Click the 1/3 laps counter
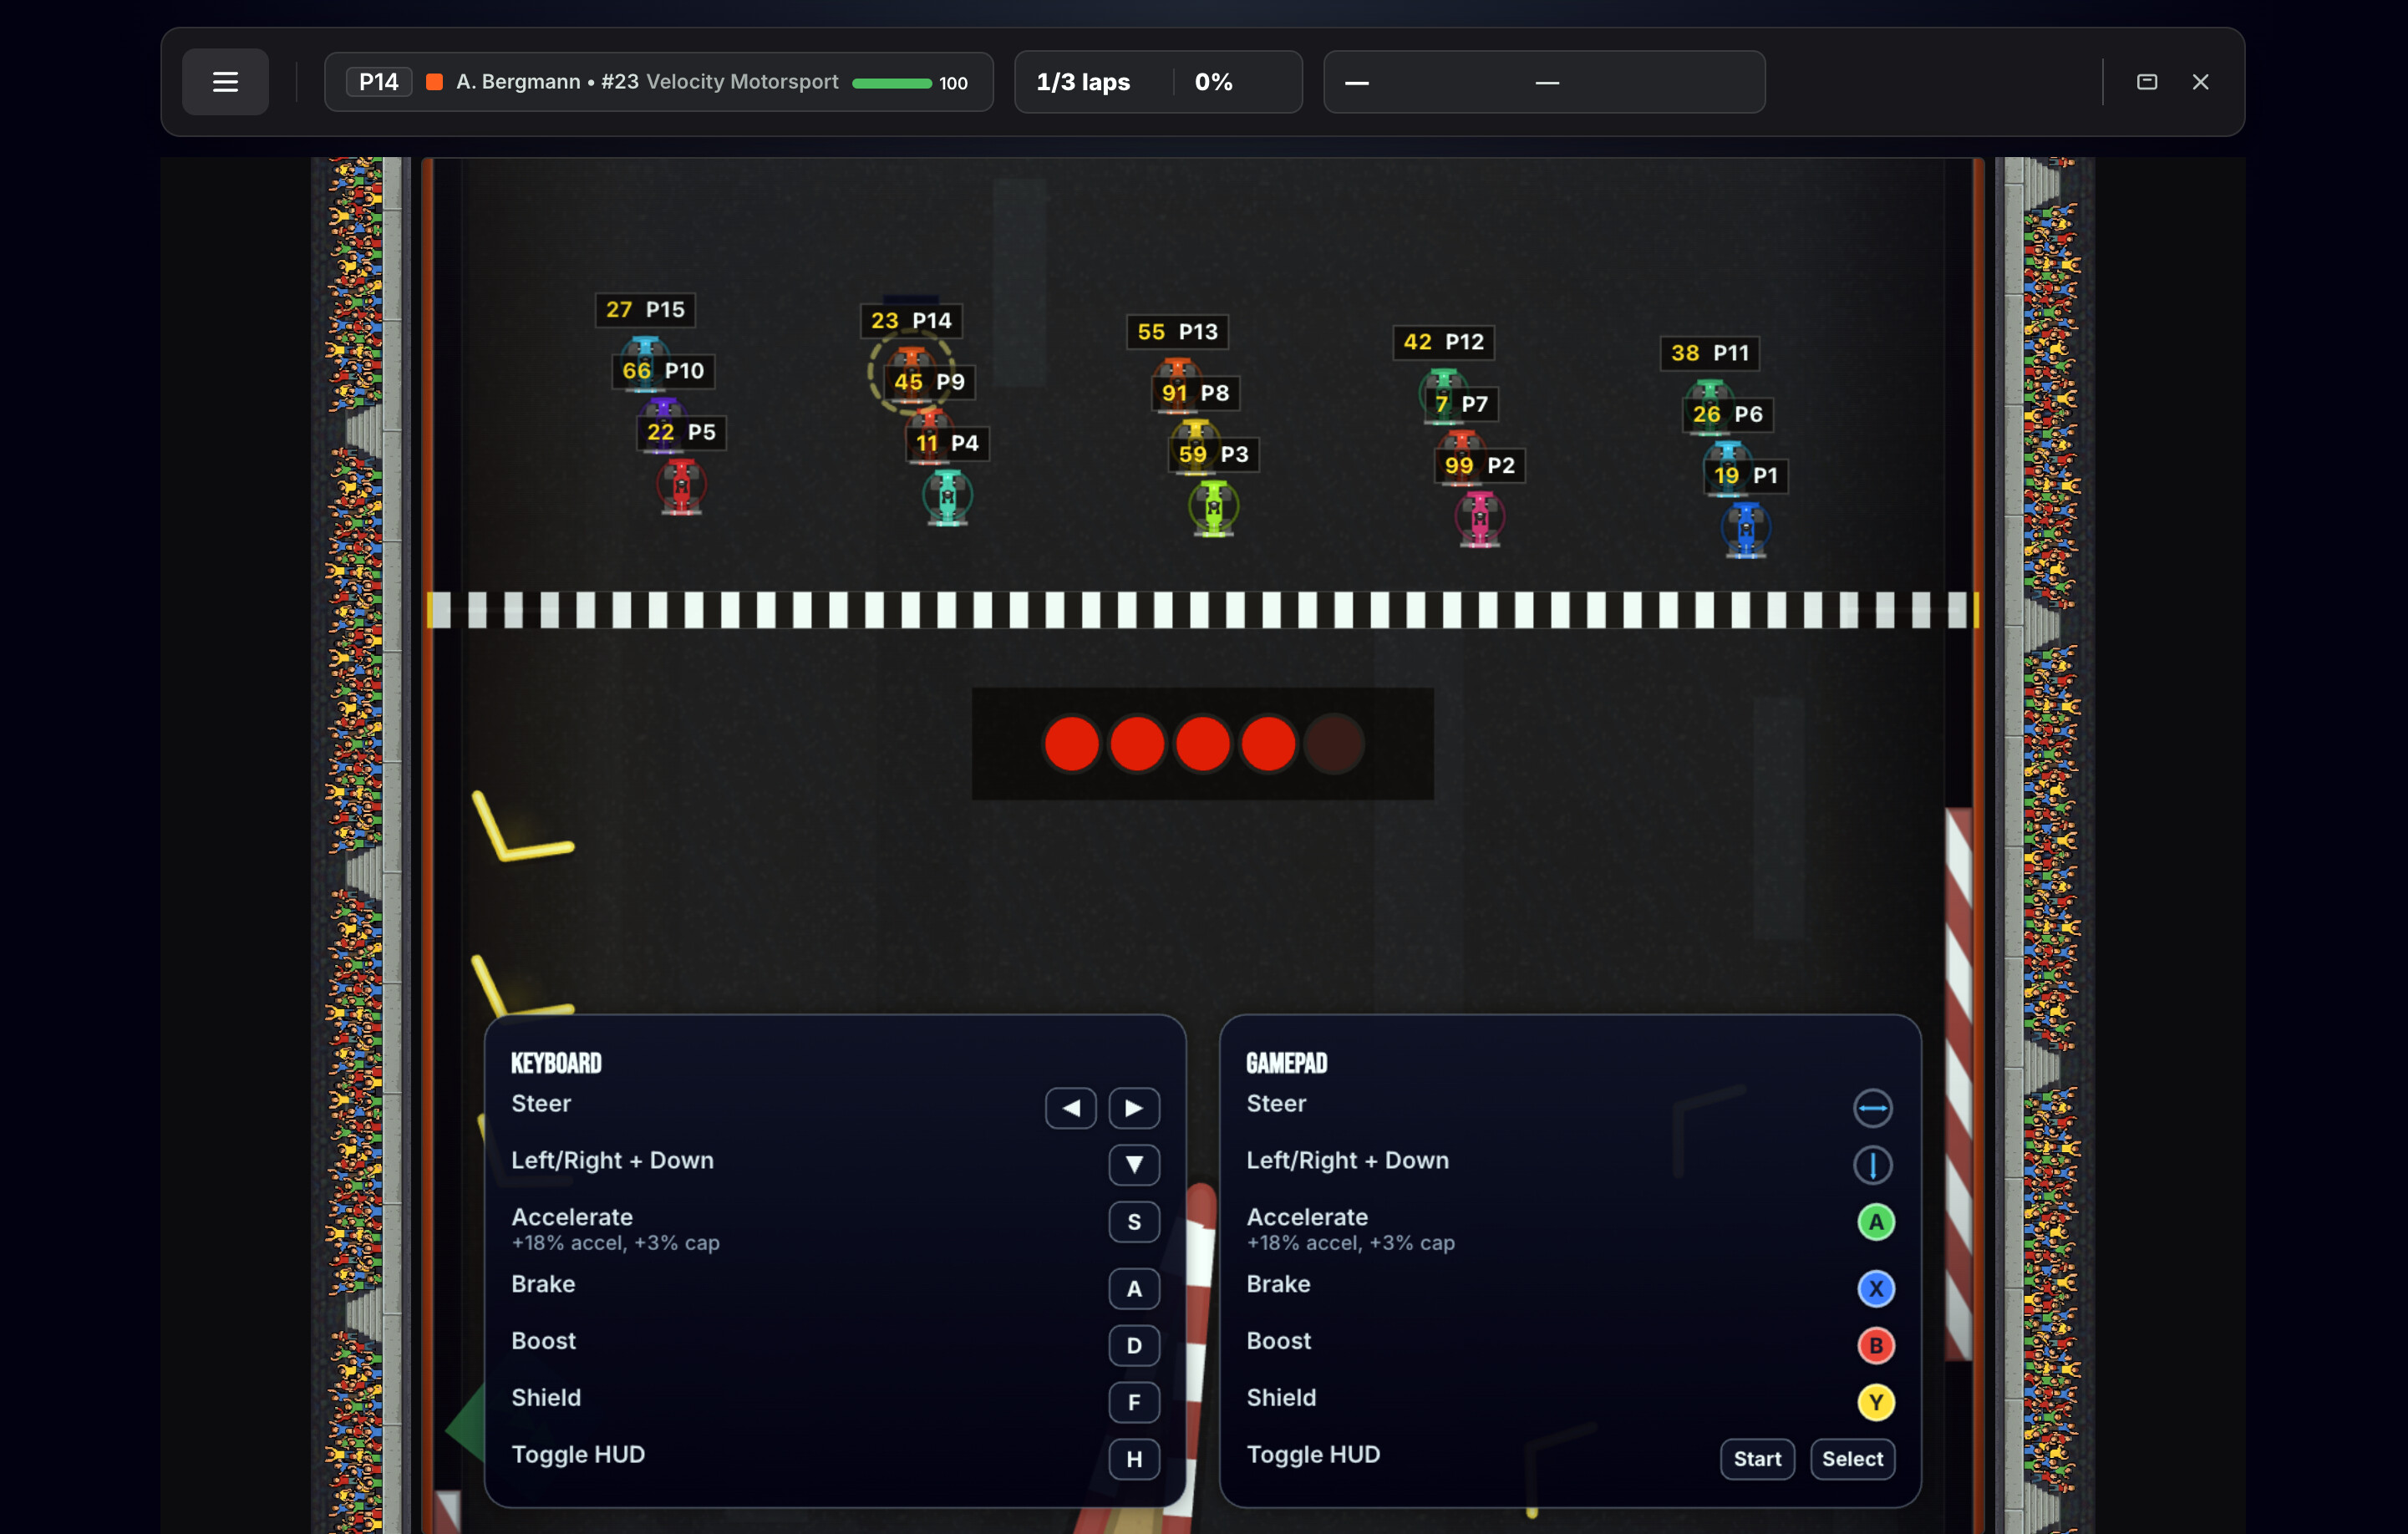Viewport: 2408px width, 1534px height. (x=1083, y=82)
